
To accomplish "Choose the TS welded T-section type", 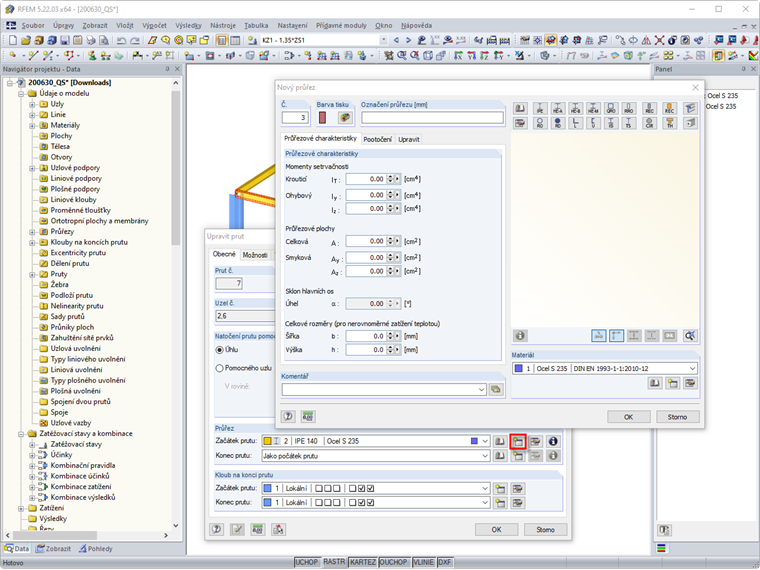I will 629,123.
